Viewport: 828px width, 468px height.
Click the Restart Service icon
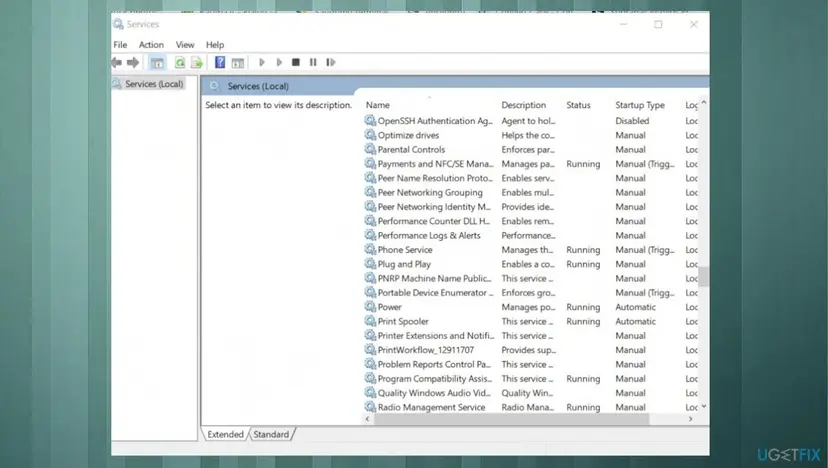click(331, 62)
